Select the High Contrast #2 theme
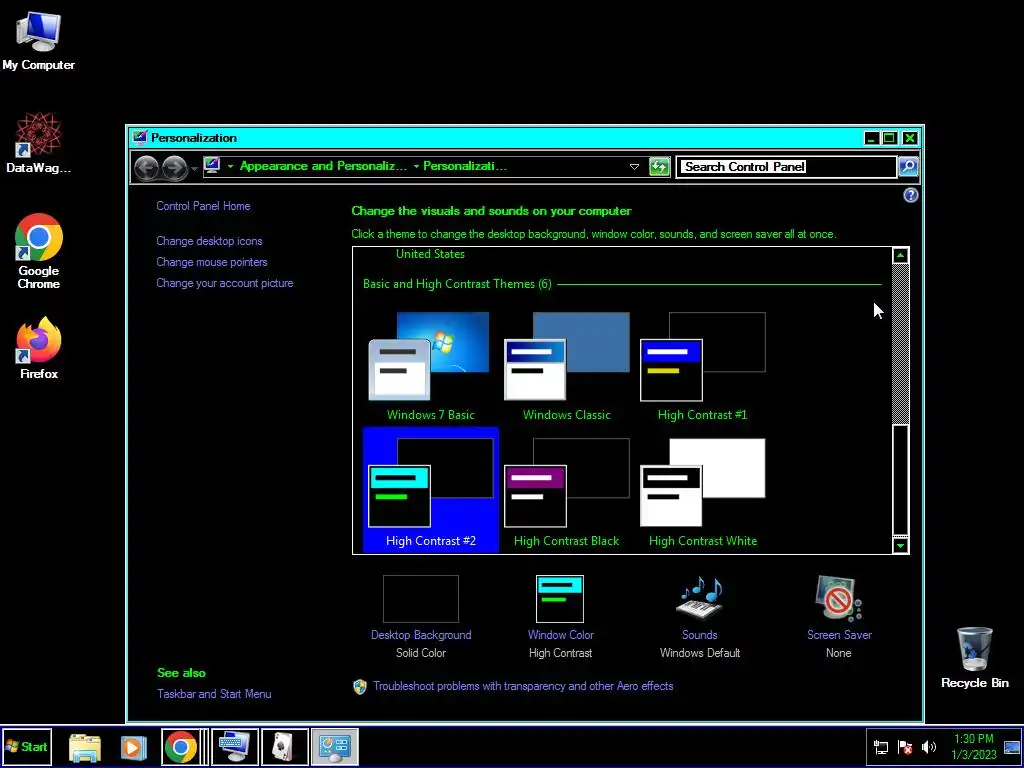 [x=430, y=490]
